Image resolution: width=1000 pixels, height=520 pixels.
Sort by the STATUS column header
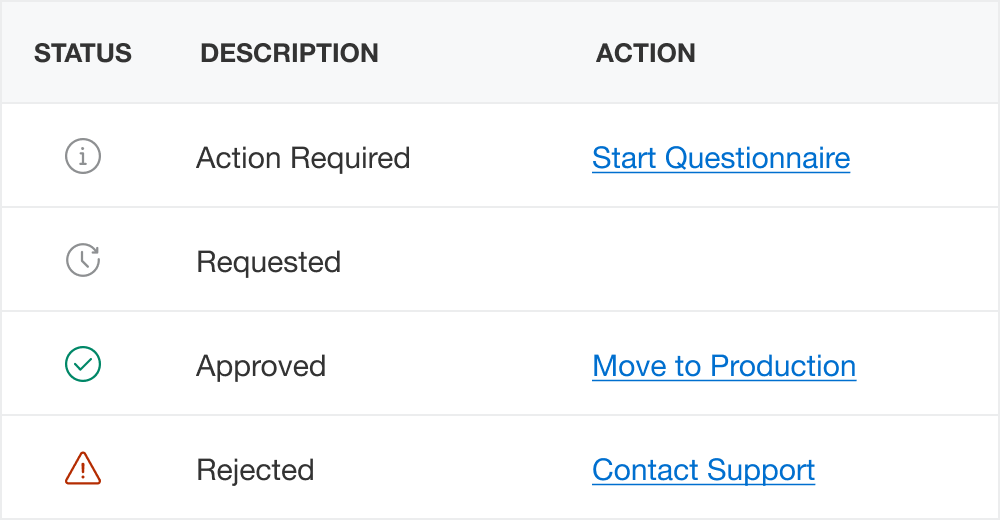[x=83, y=53]
